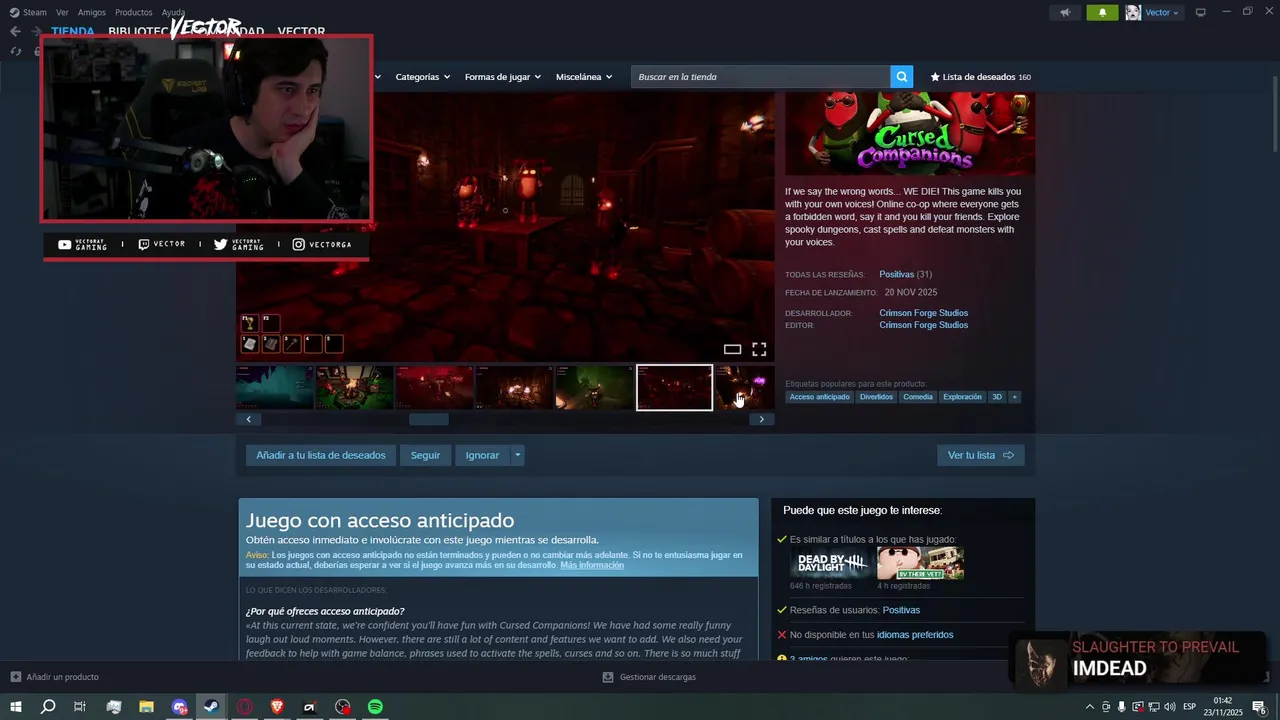
Task: Open Opera GX from taskbar
Action: coord(244,707)
